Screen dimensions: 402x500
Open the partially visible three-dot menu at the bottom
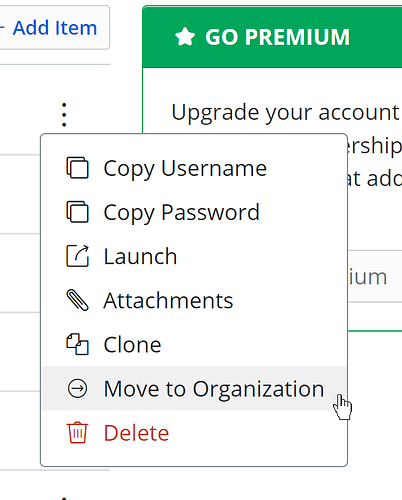point(64,498)
